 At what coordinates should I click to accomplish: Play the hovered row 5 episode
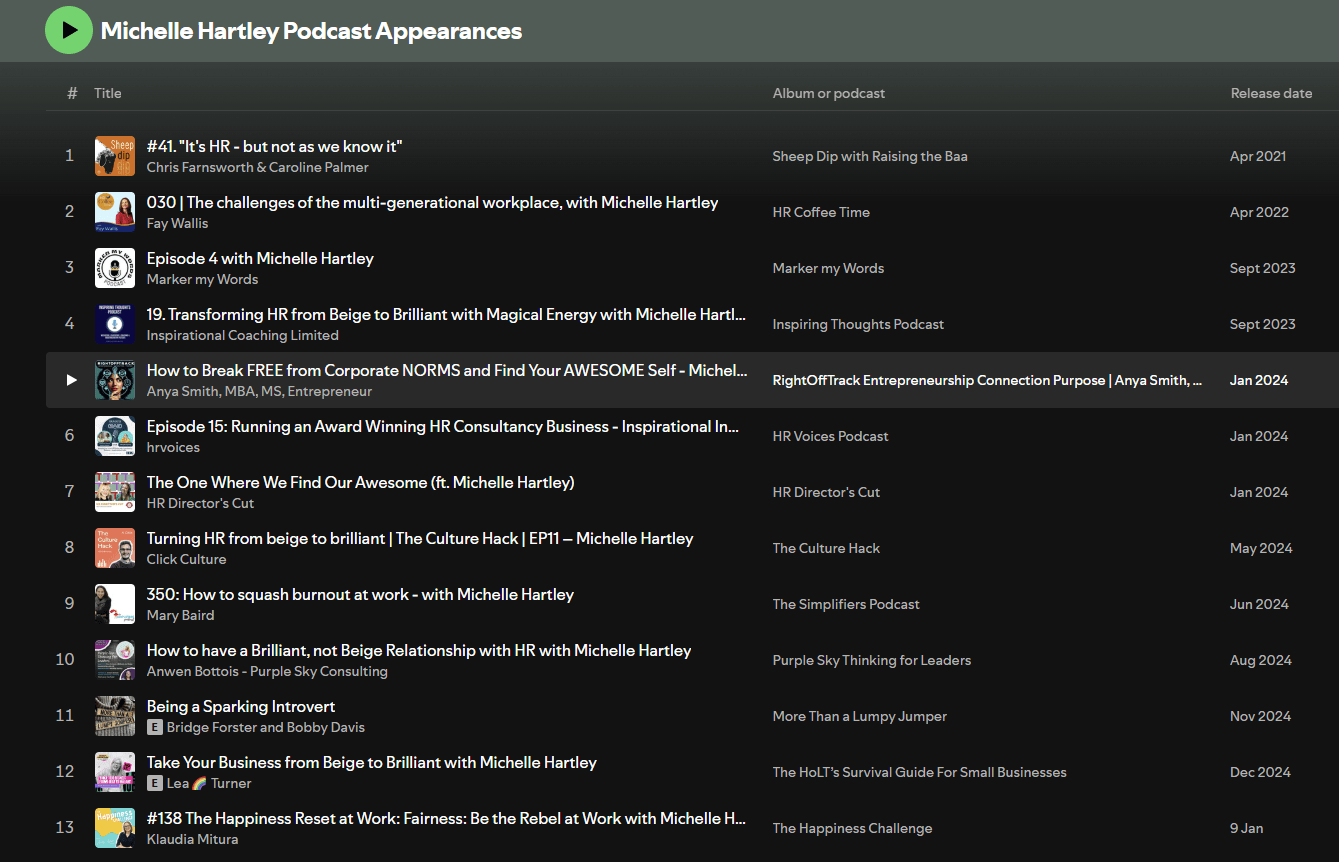point(70,380)
